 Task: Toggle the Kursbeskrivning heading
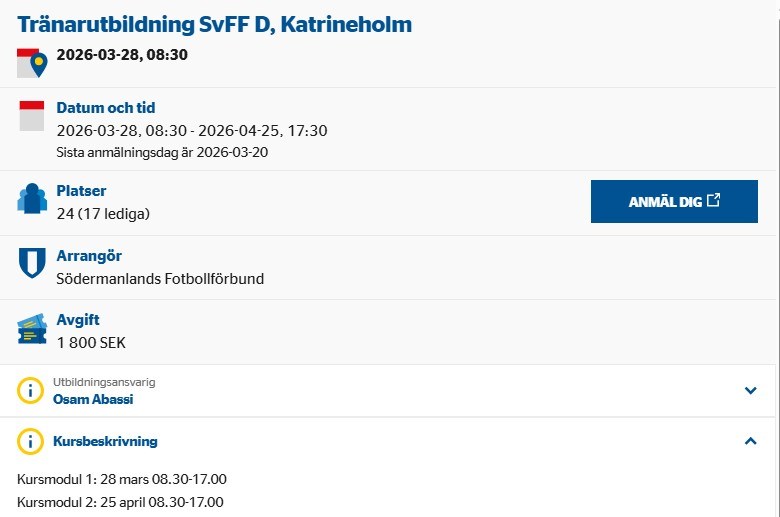tap(105, 441)
